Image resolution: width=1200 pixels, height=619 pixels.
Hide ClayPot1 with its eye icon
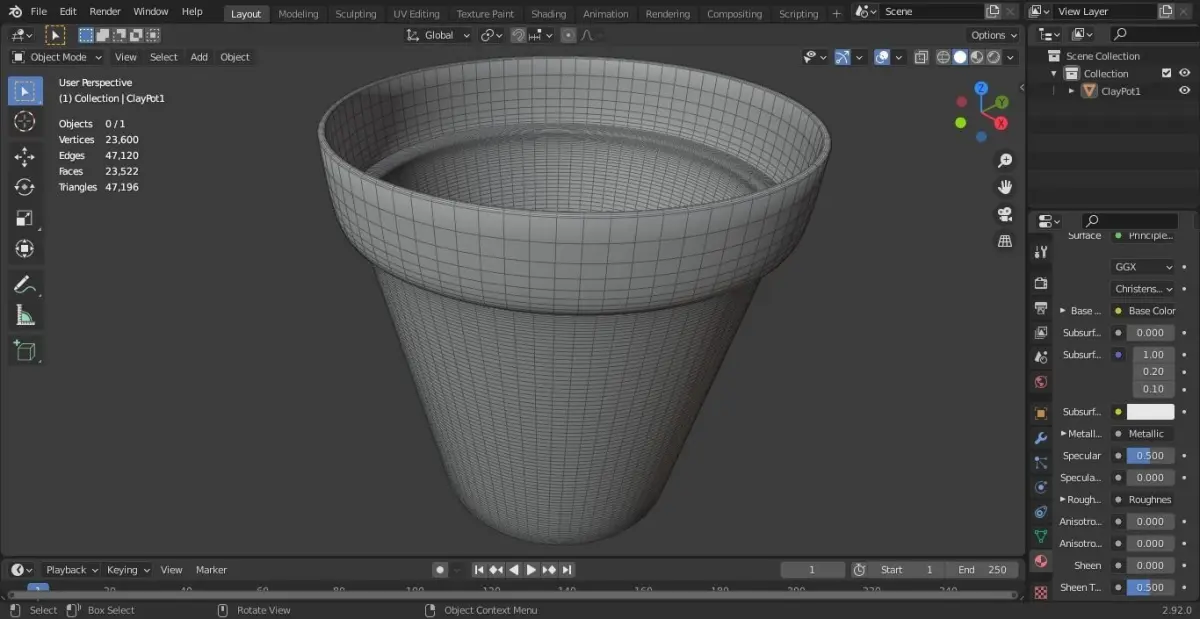click(1185, 91)
